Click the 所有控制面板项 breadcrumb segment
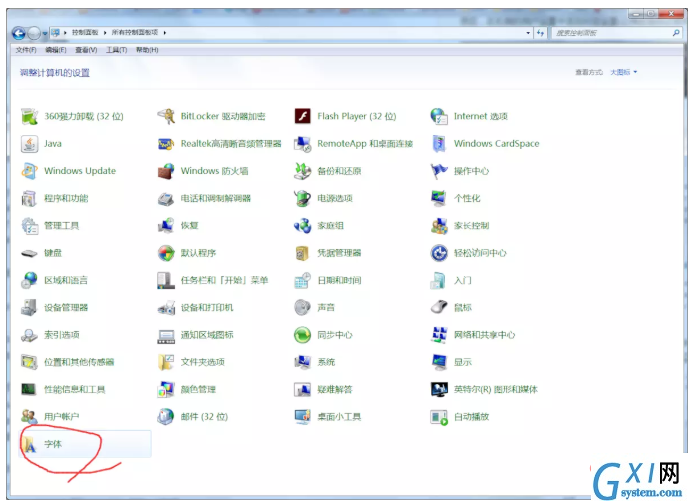This screenshot has width=689, height=501. (x=134, y=33)
